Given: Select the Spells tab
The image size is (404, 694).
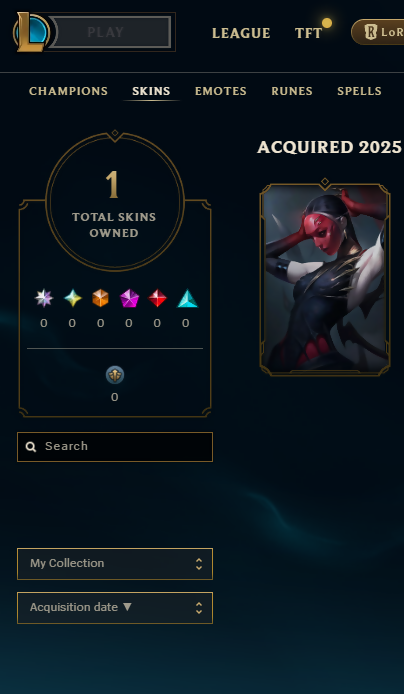Looking at the screenshot, I should click(x=359, y=91).
